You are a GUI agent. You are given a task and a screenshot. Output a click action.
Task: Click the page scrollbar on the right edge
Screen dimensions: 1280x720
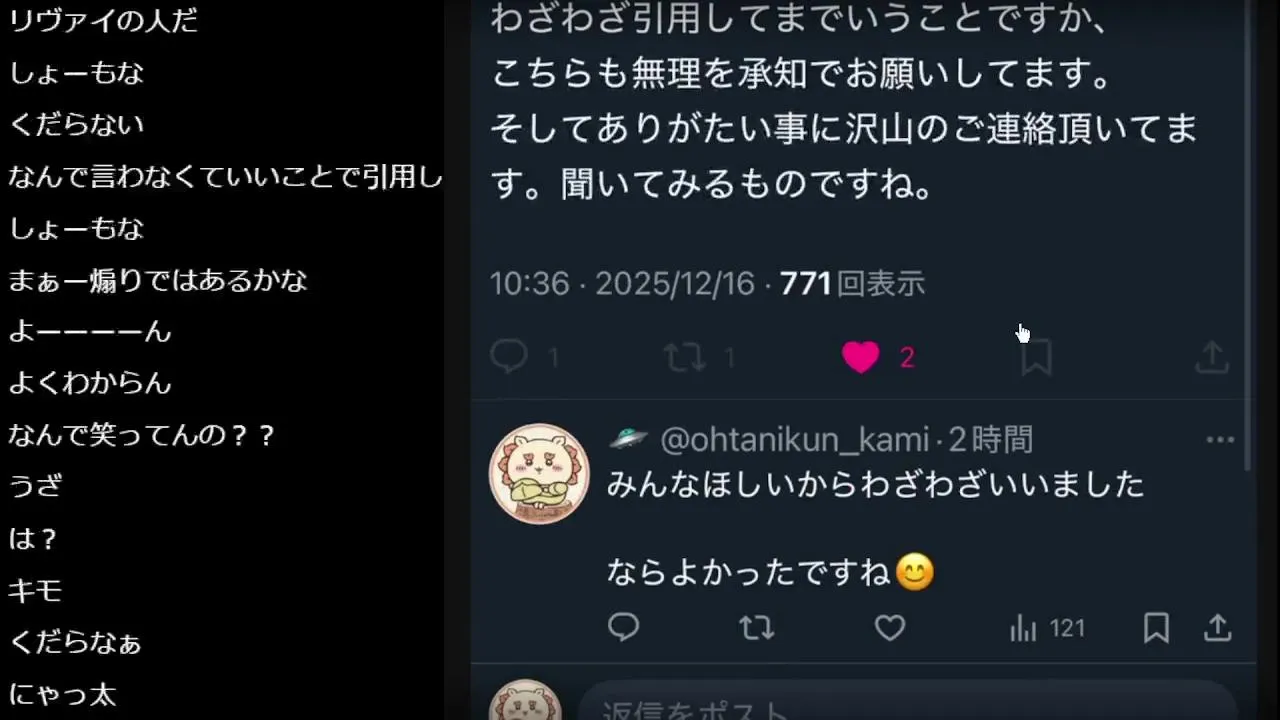[1250, 235]
